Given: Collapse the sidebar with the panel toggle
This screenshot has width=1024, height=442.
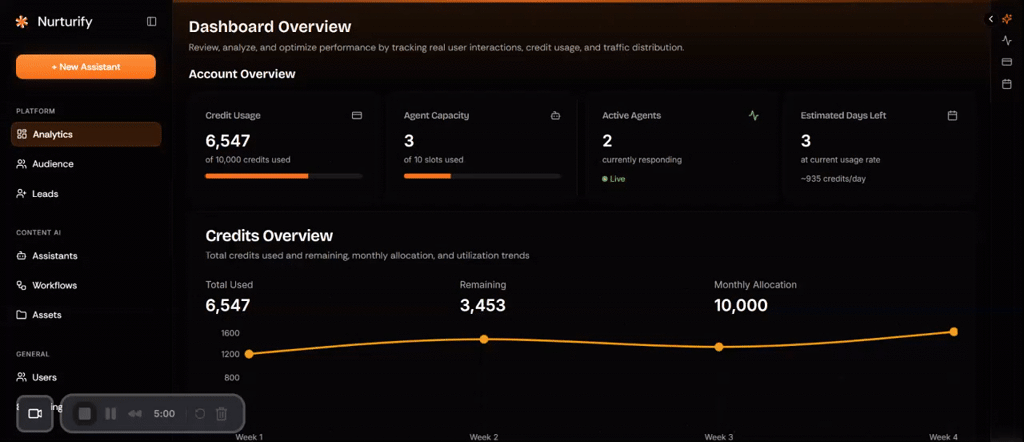Looking at the screenshot, I should pyautogui.click(x=152, y=22).
